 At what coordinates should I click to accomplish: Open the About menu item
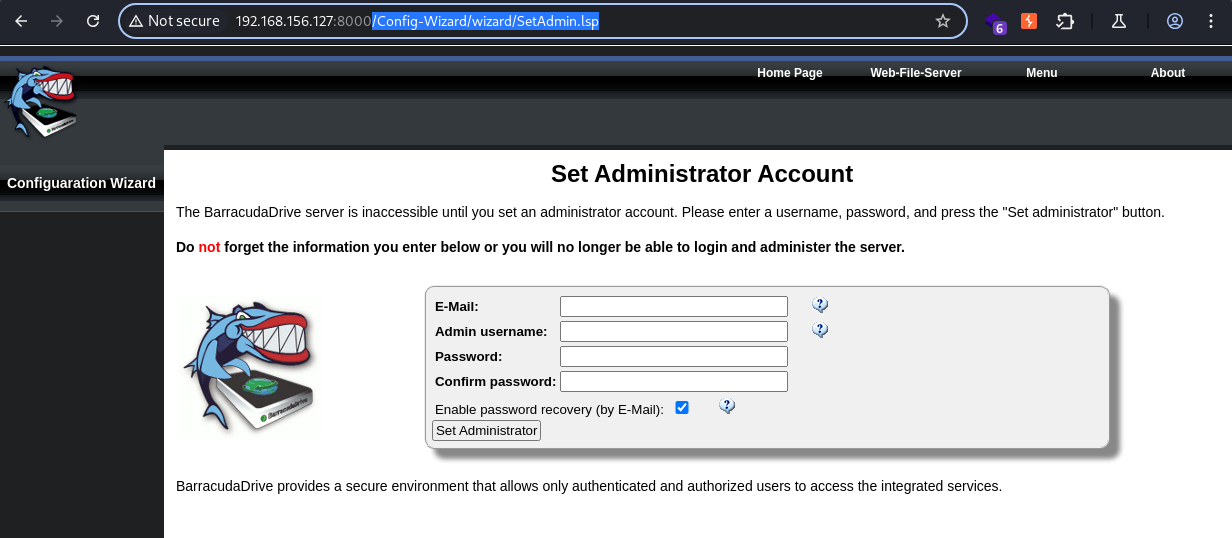(1168, 73)
